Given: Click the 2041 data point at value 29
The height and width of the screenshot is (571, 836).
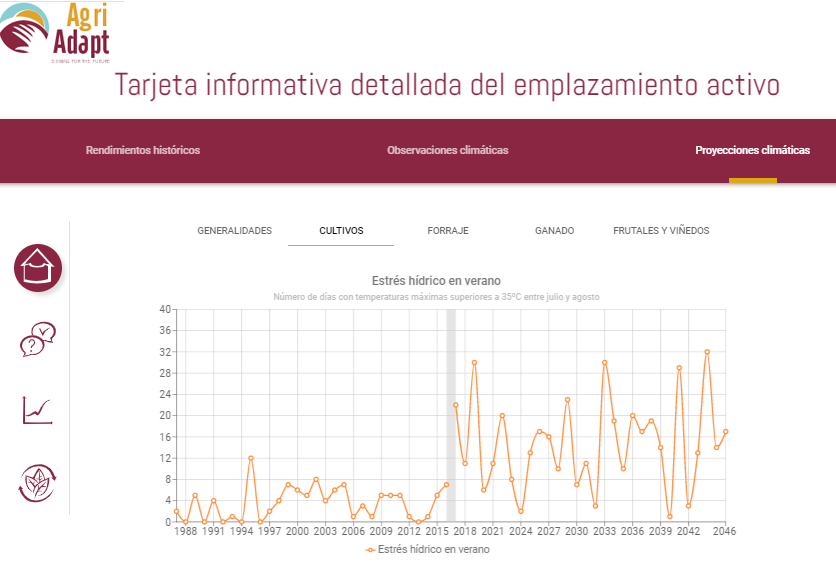Looking at the screenshot, I should (679, 368).
